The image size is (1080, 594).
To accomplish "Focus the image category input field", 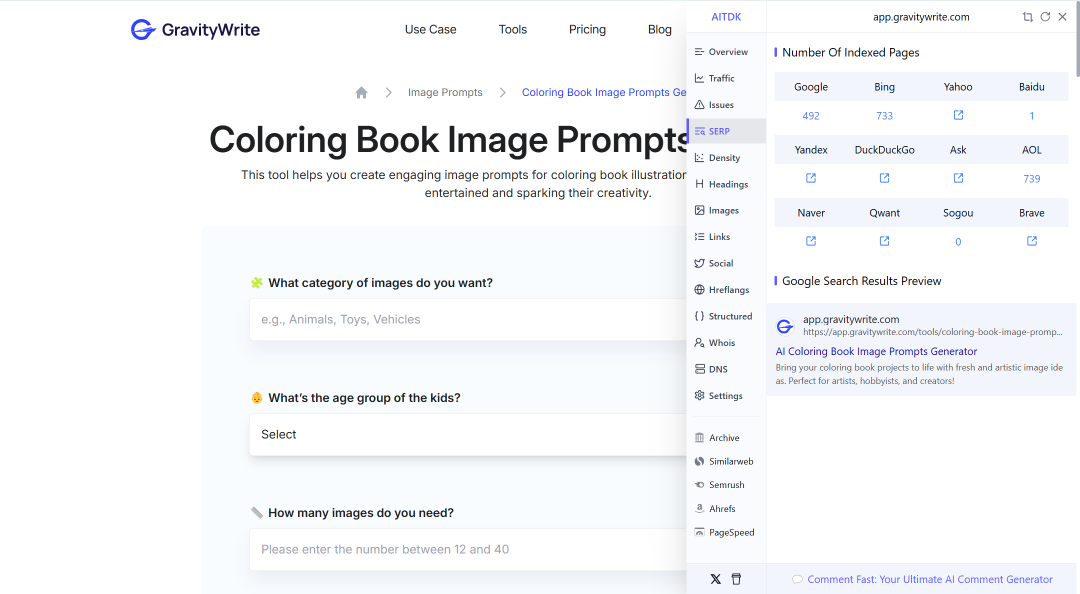I will [468, 319].
